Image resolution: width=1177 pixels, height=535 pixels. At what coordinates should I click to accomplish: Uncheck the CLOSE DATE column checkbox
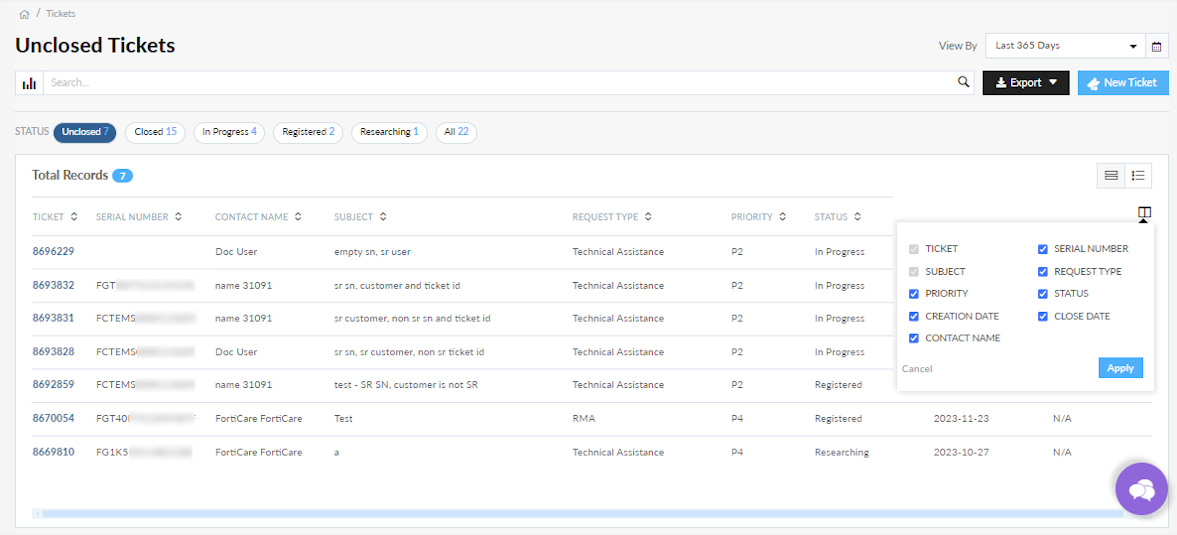pos(1043,316)
